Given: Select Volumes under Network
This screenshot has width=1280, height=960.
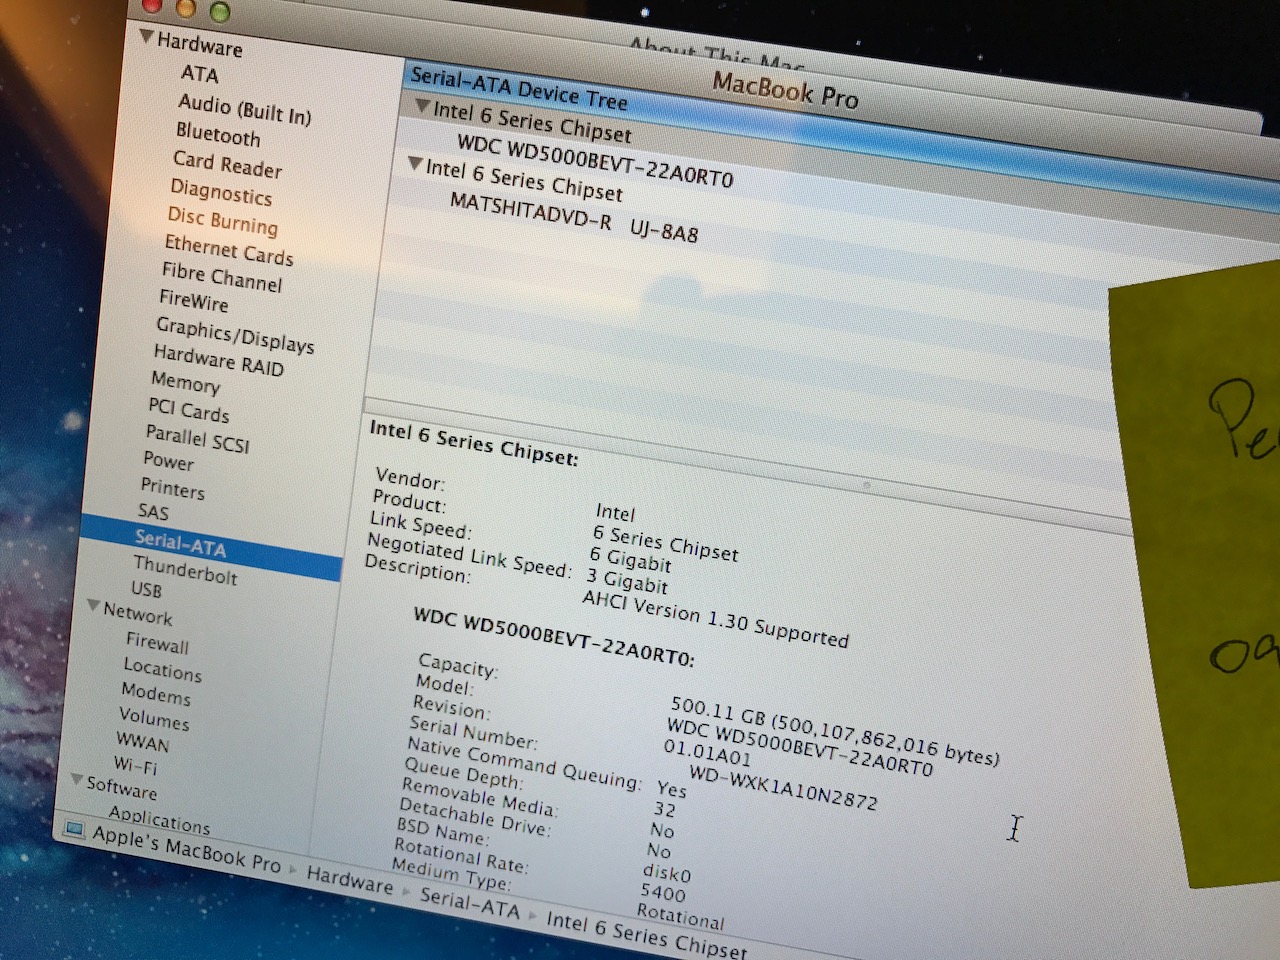Looking at the screenshot, I should (x=154, y=719).
